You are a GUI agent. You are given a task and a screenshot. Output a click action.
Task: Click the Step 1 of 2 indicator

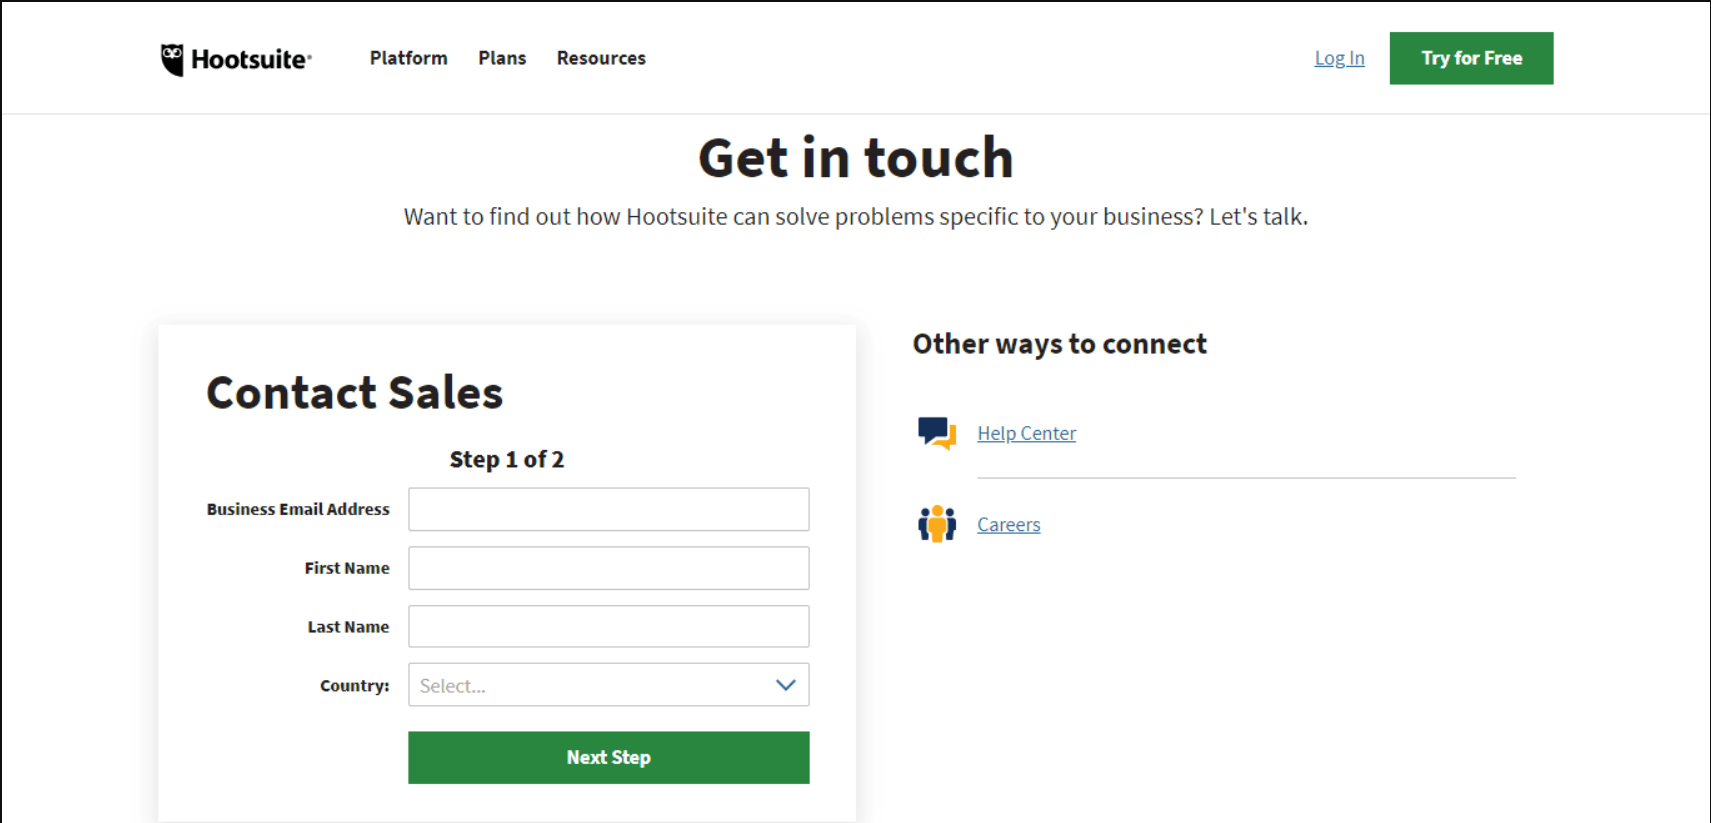[506, 459]
